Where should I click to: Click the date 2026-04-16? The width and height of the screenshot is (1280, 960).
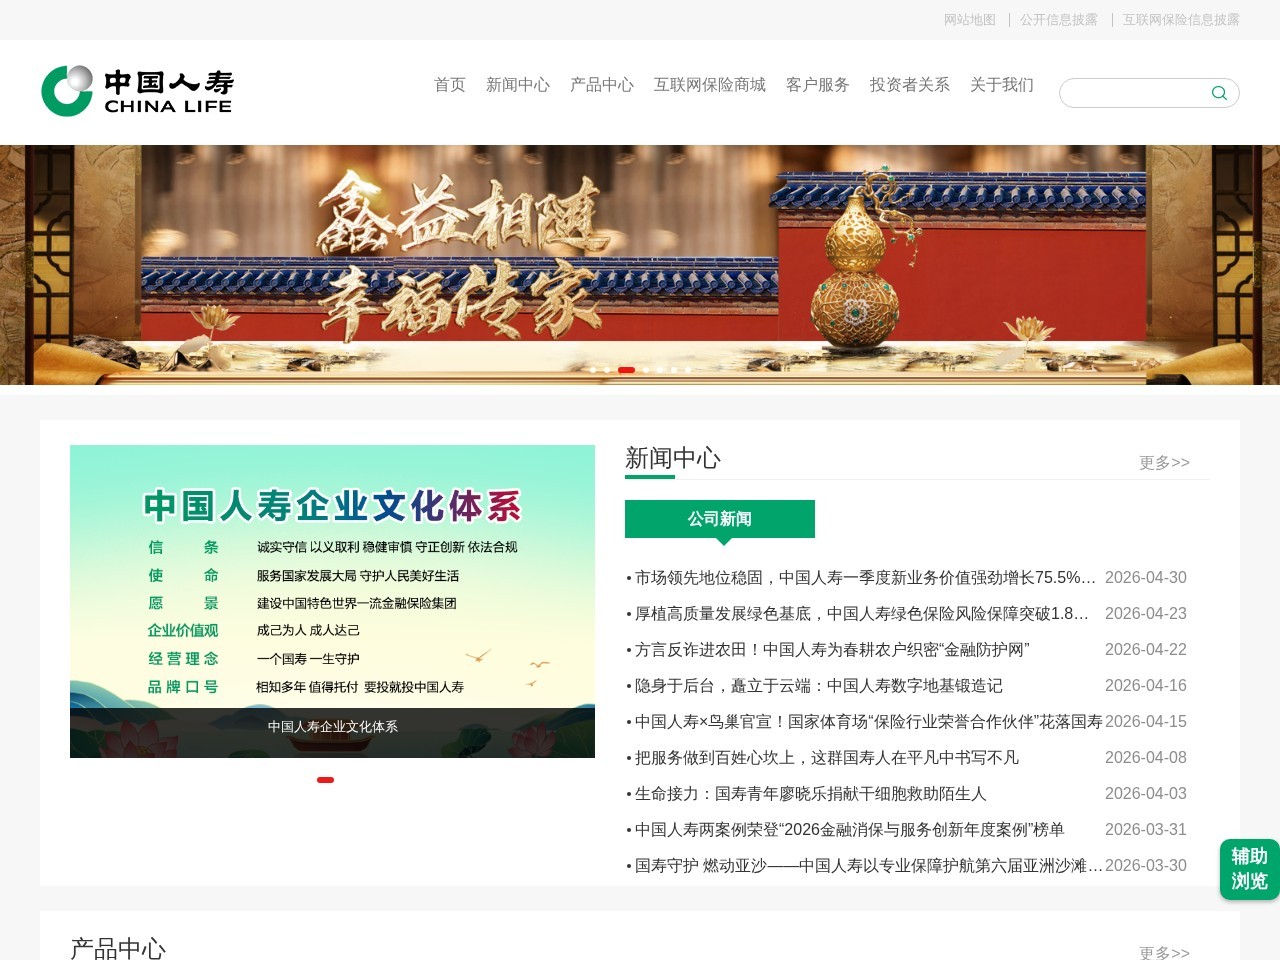(x=1146, y=685)
